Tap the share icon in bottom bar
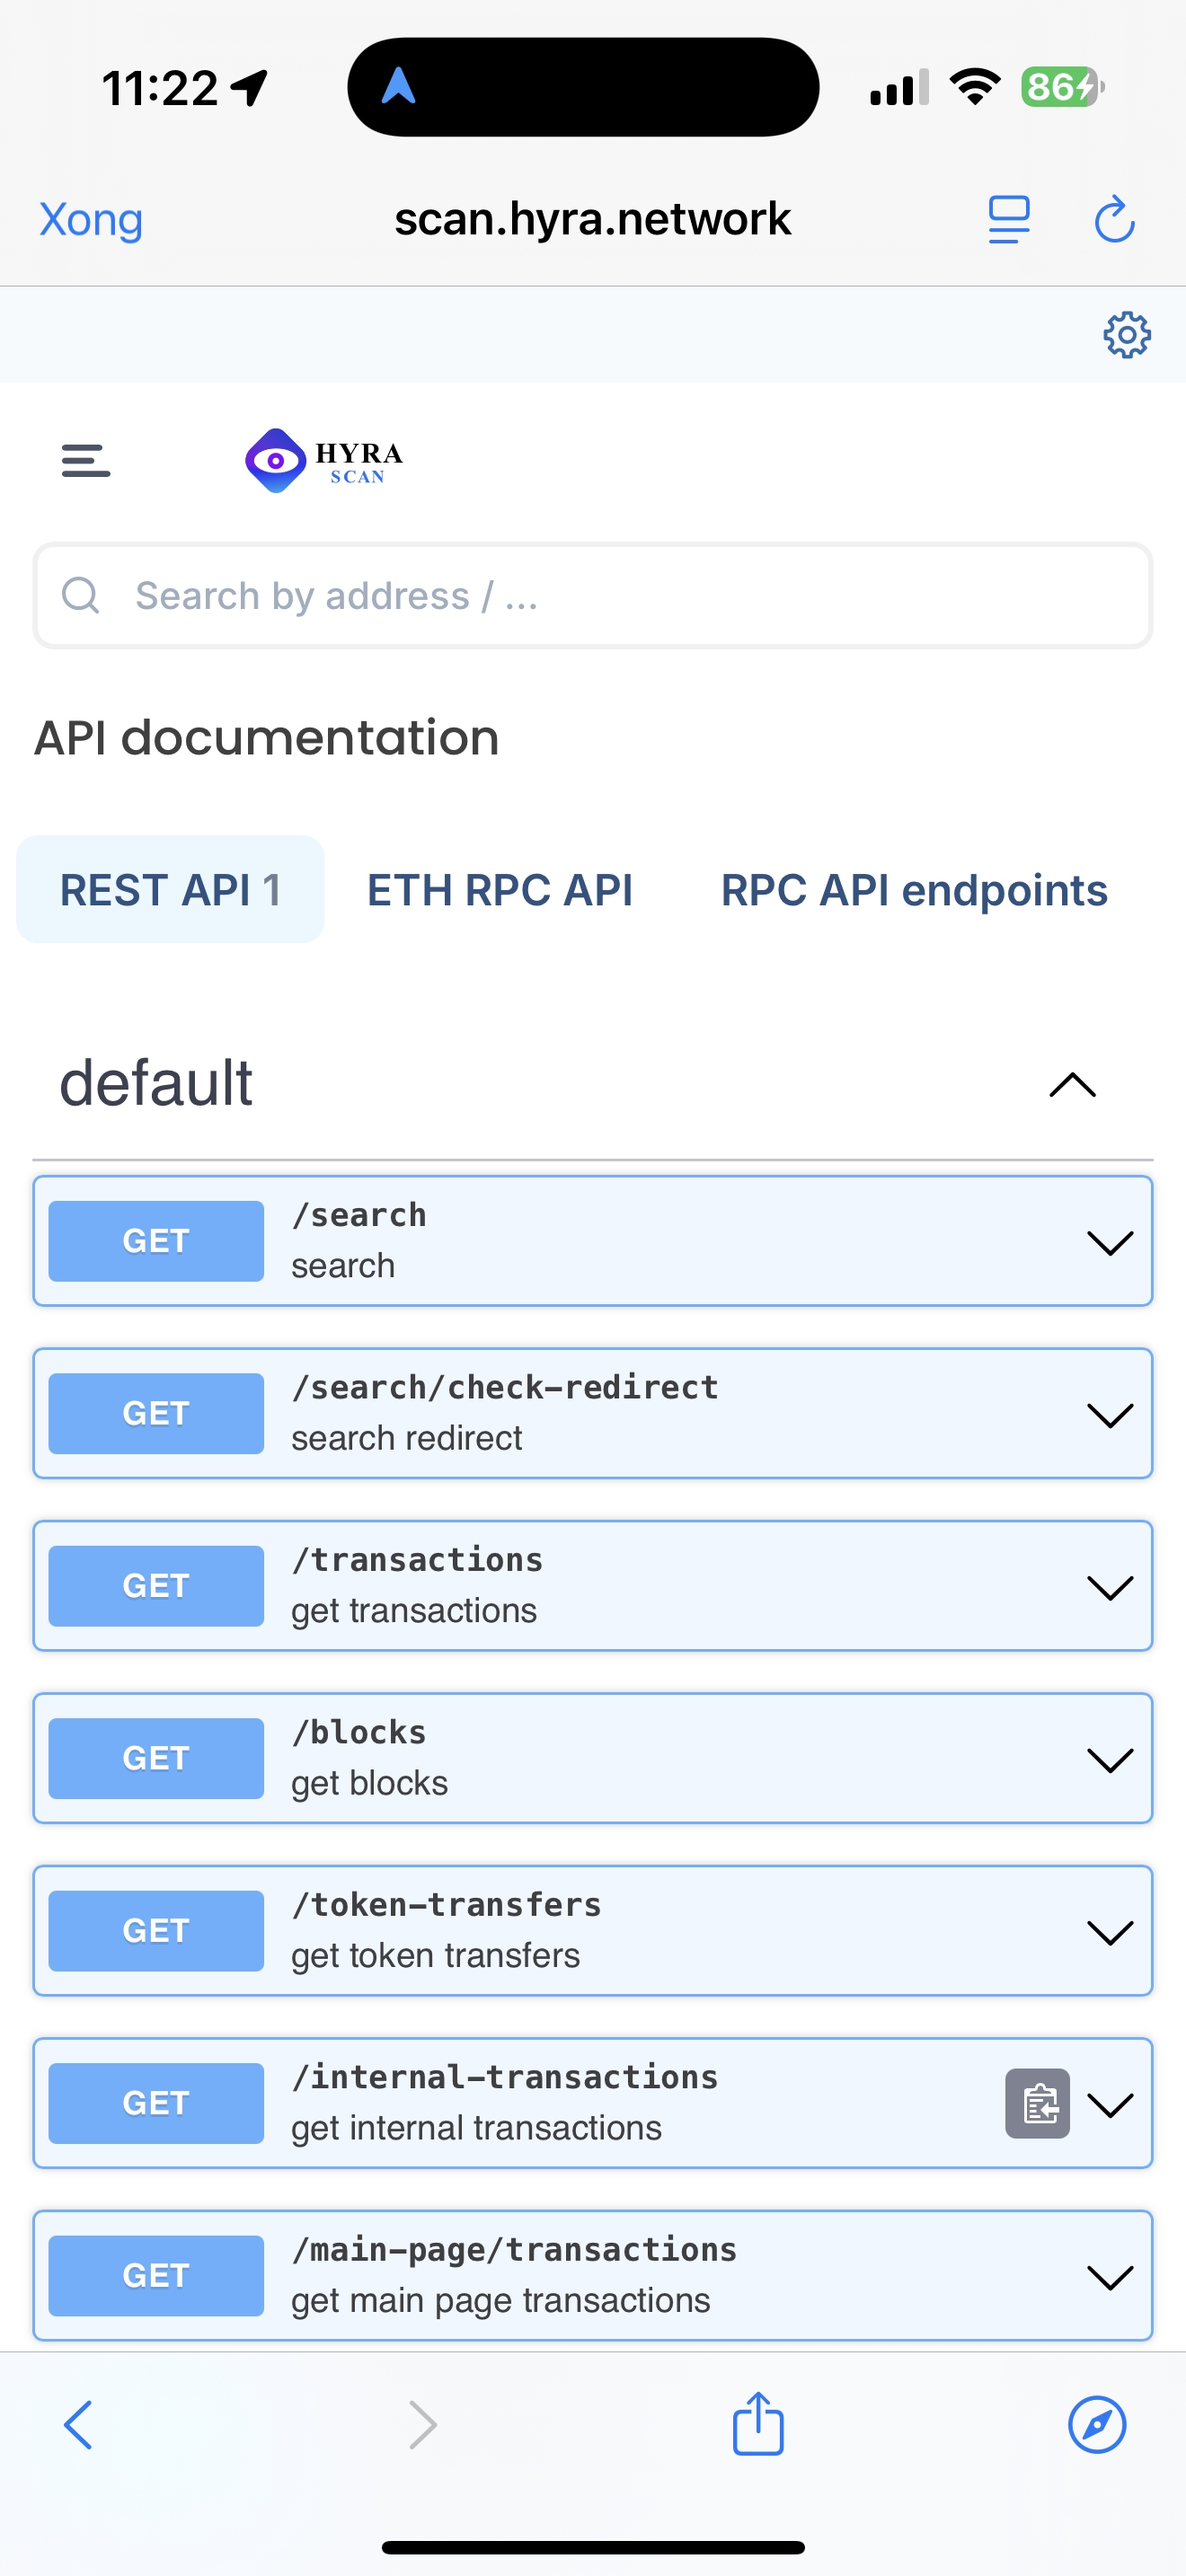This screenshot has height=2576, width=1186. click(x=758, y=2424)
